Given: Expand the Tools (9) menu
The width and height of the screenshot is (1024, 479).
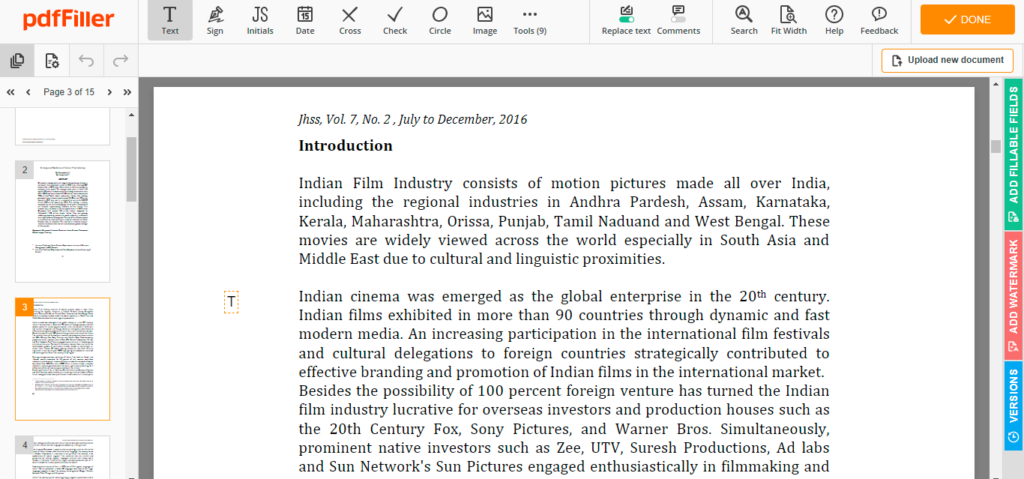Looking at the screenshot, I should coord(530,20).
